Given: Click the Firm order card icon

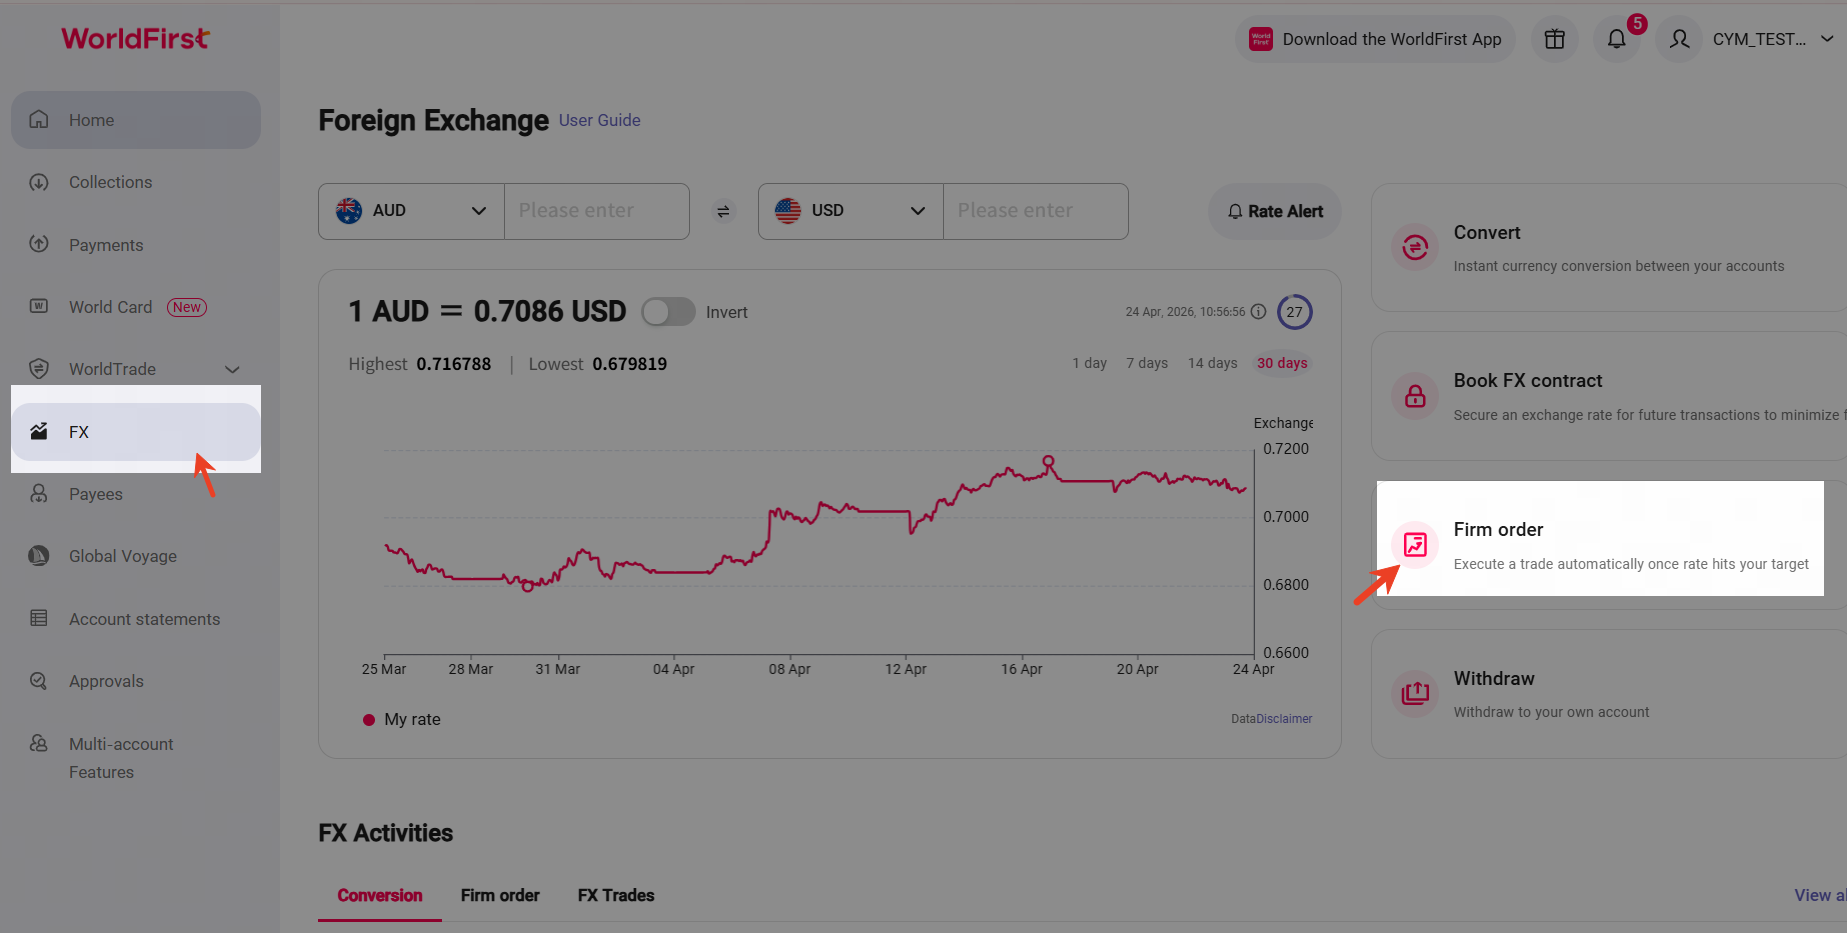Looking at the screenshot, I should 1415,545.
